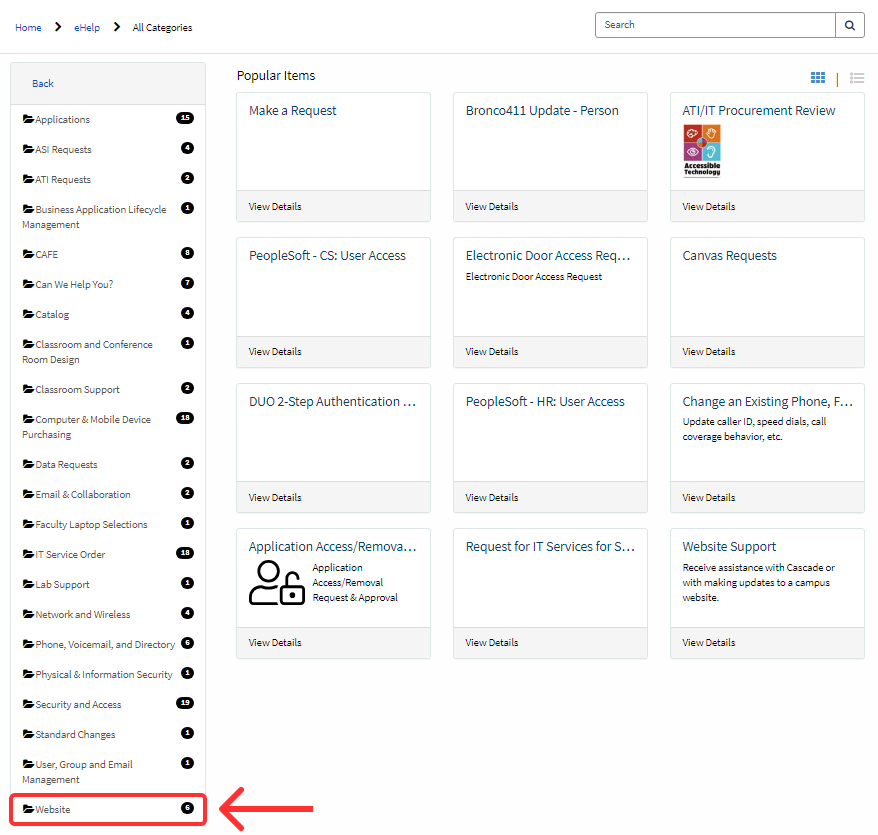The width and height of the screenshot is (878, 835).
Task: View Details for Request for IT Services
Action: (492, 642)
